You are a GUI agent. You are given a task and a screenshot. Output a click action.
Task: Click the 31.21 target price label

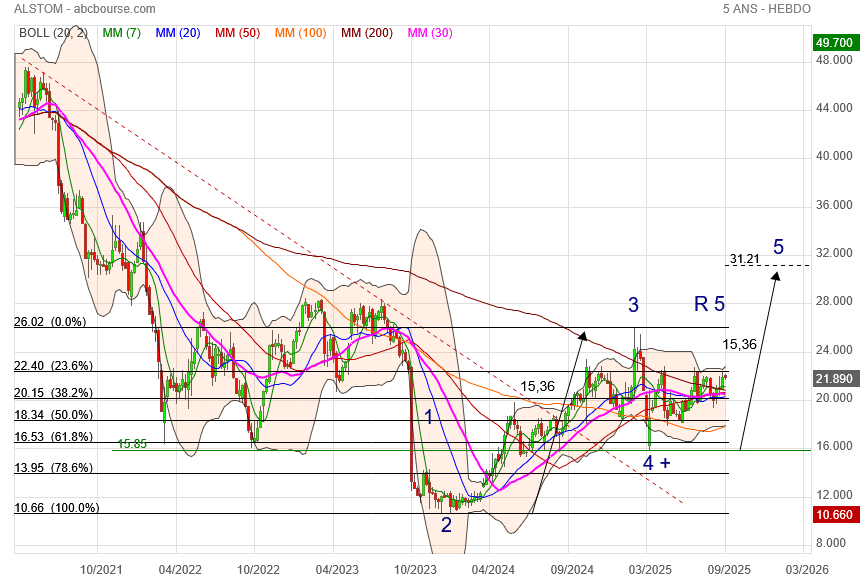pos(745,258)
